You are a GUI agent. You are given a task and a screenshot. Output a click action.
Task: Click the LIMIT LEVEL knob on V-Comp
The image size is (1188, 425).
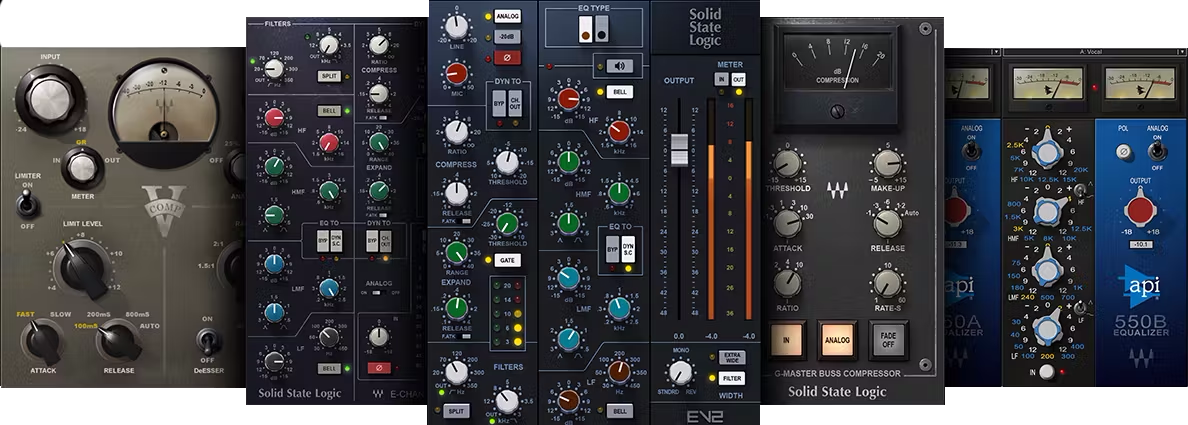[84, 266]
